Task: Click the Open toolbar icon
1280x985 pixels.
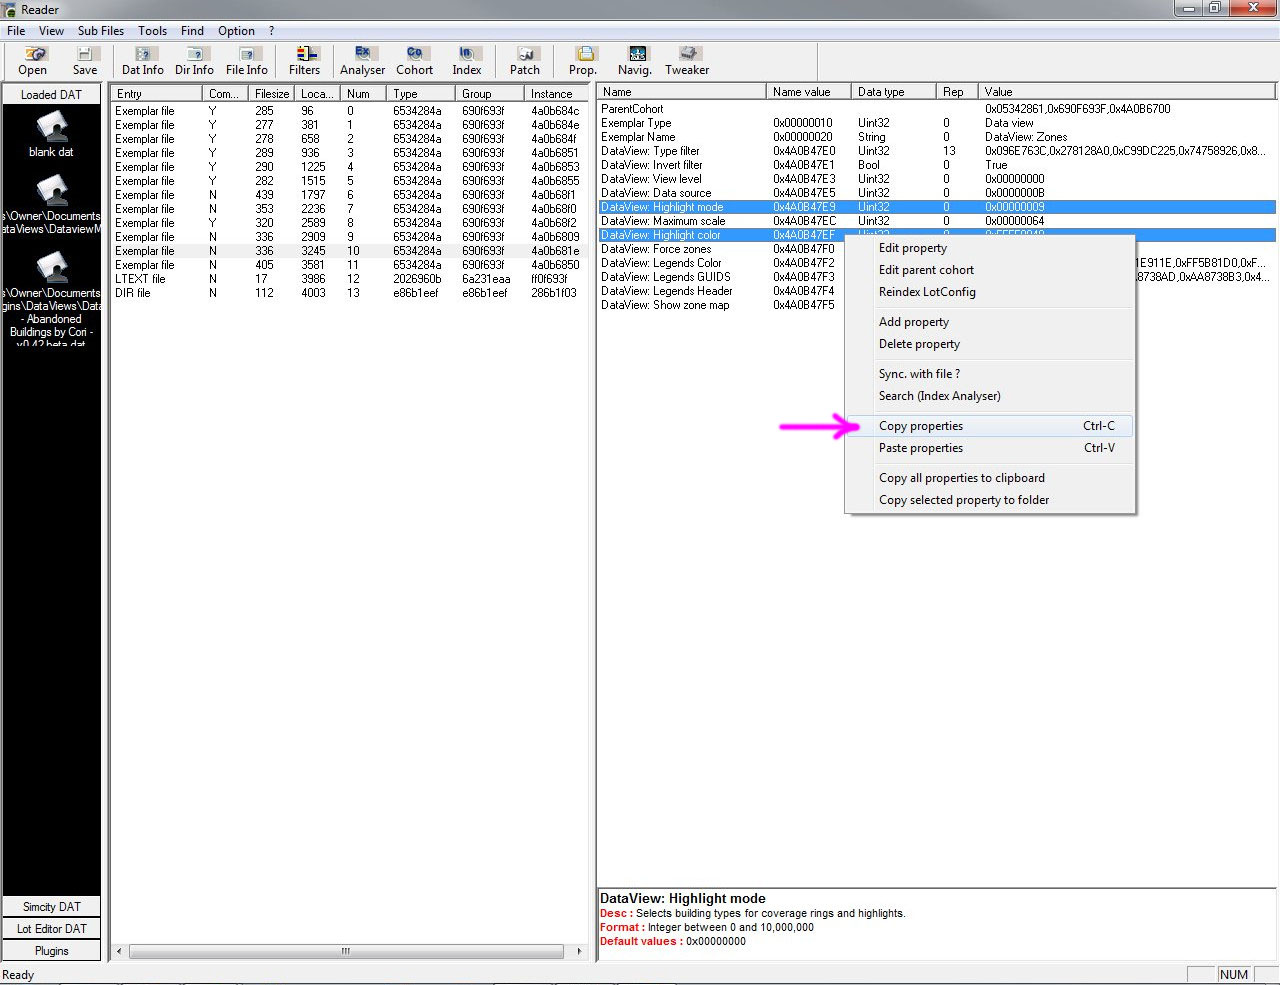Action: 32,61
